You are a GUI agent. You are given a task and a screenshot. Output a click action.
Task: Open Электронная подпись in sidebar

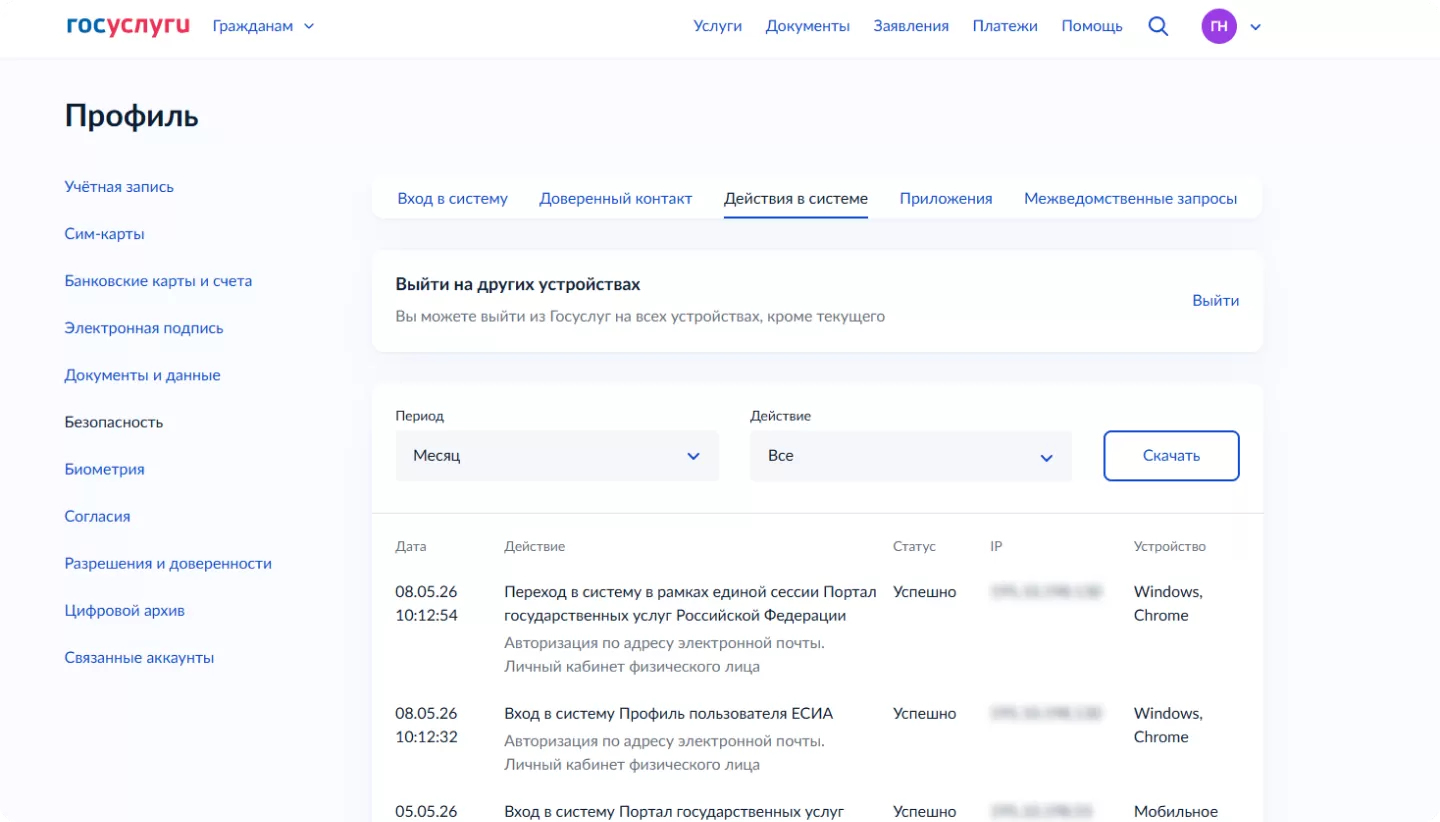(144, 328)
